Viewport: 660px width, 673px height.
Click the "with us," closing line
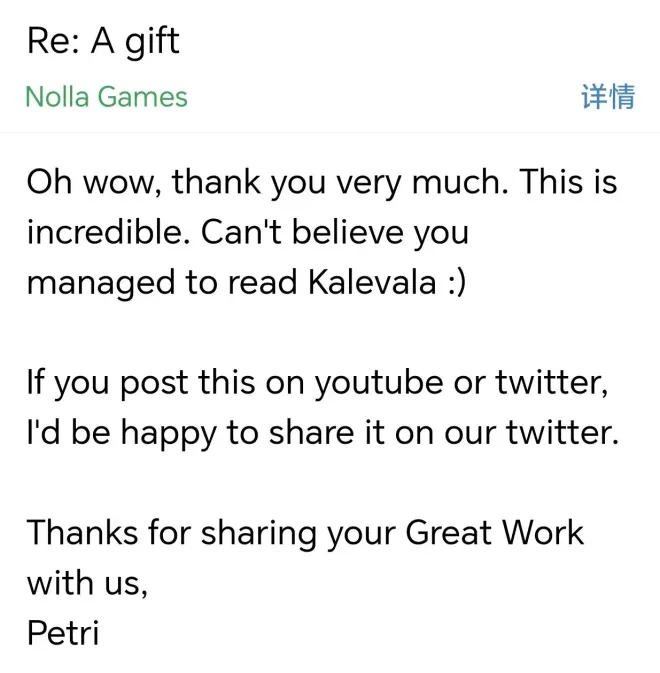[87, 582]
